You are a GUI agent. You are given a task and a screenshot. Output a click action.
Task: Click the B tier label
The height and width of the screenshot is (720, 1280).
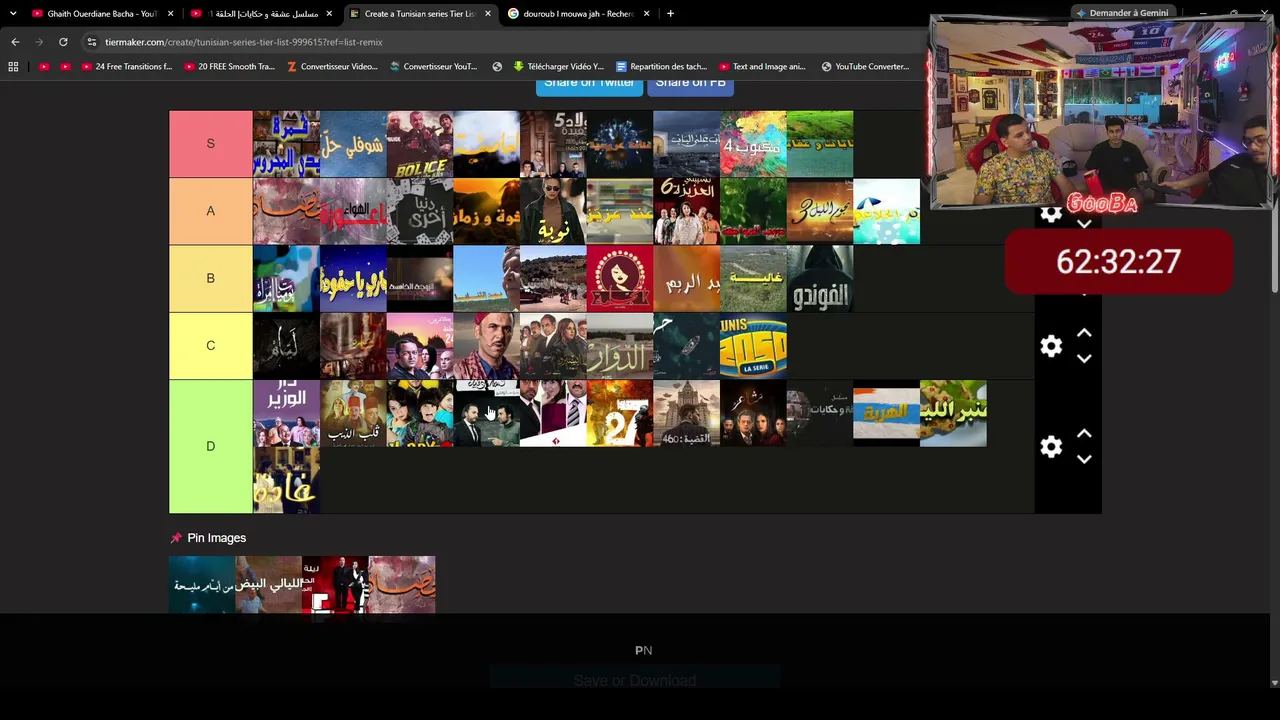click(210, 278)
